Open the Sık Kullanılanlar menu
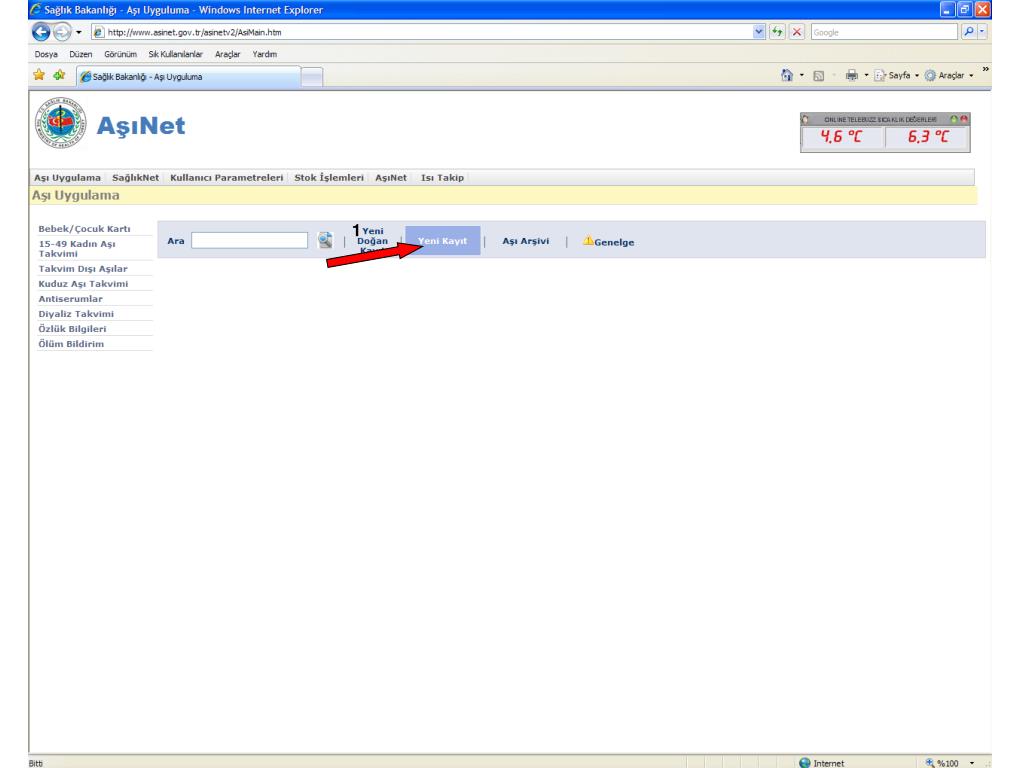Viewport: 1024px width, 768px height. point(175,54)
